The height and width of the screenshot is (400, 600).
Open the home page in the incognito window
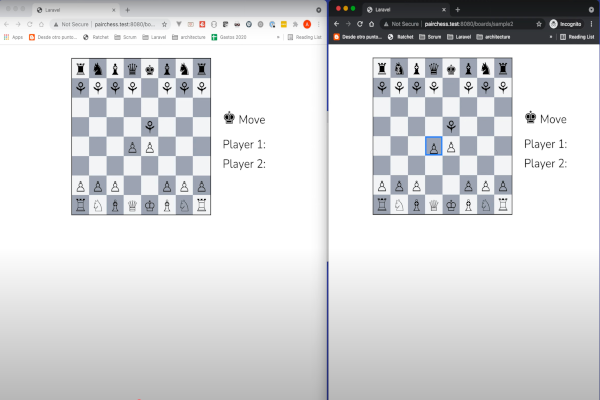click(371, 24)
